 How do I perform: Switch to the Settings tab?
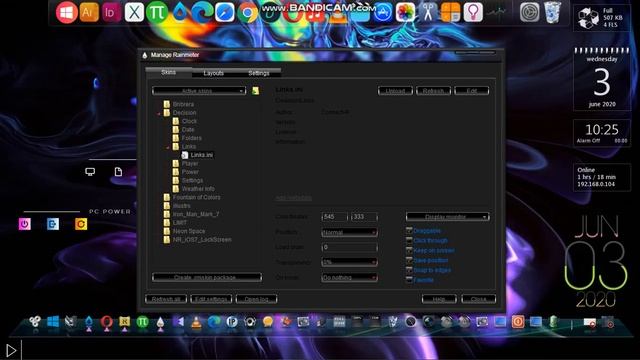(259, 73)
